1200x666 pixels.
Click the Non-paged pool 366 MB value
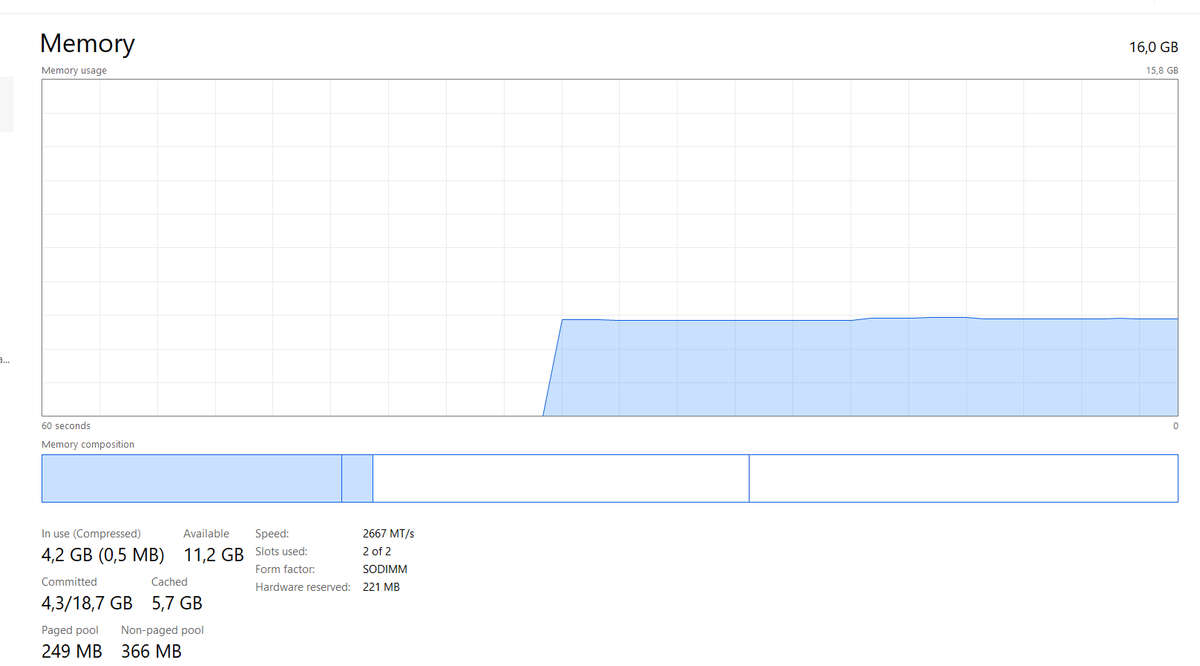tap(151, 651)
